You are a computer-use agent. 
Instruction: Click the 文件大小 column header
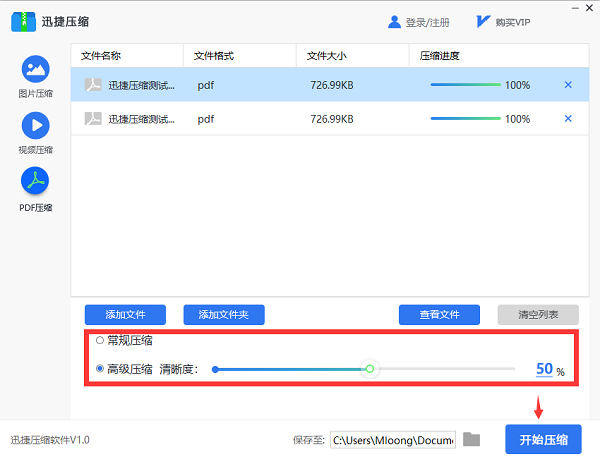pyautogui.click(x=328, y=55)
